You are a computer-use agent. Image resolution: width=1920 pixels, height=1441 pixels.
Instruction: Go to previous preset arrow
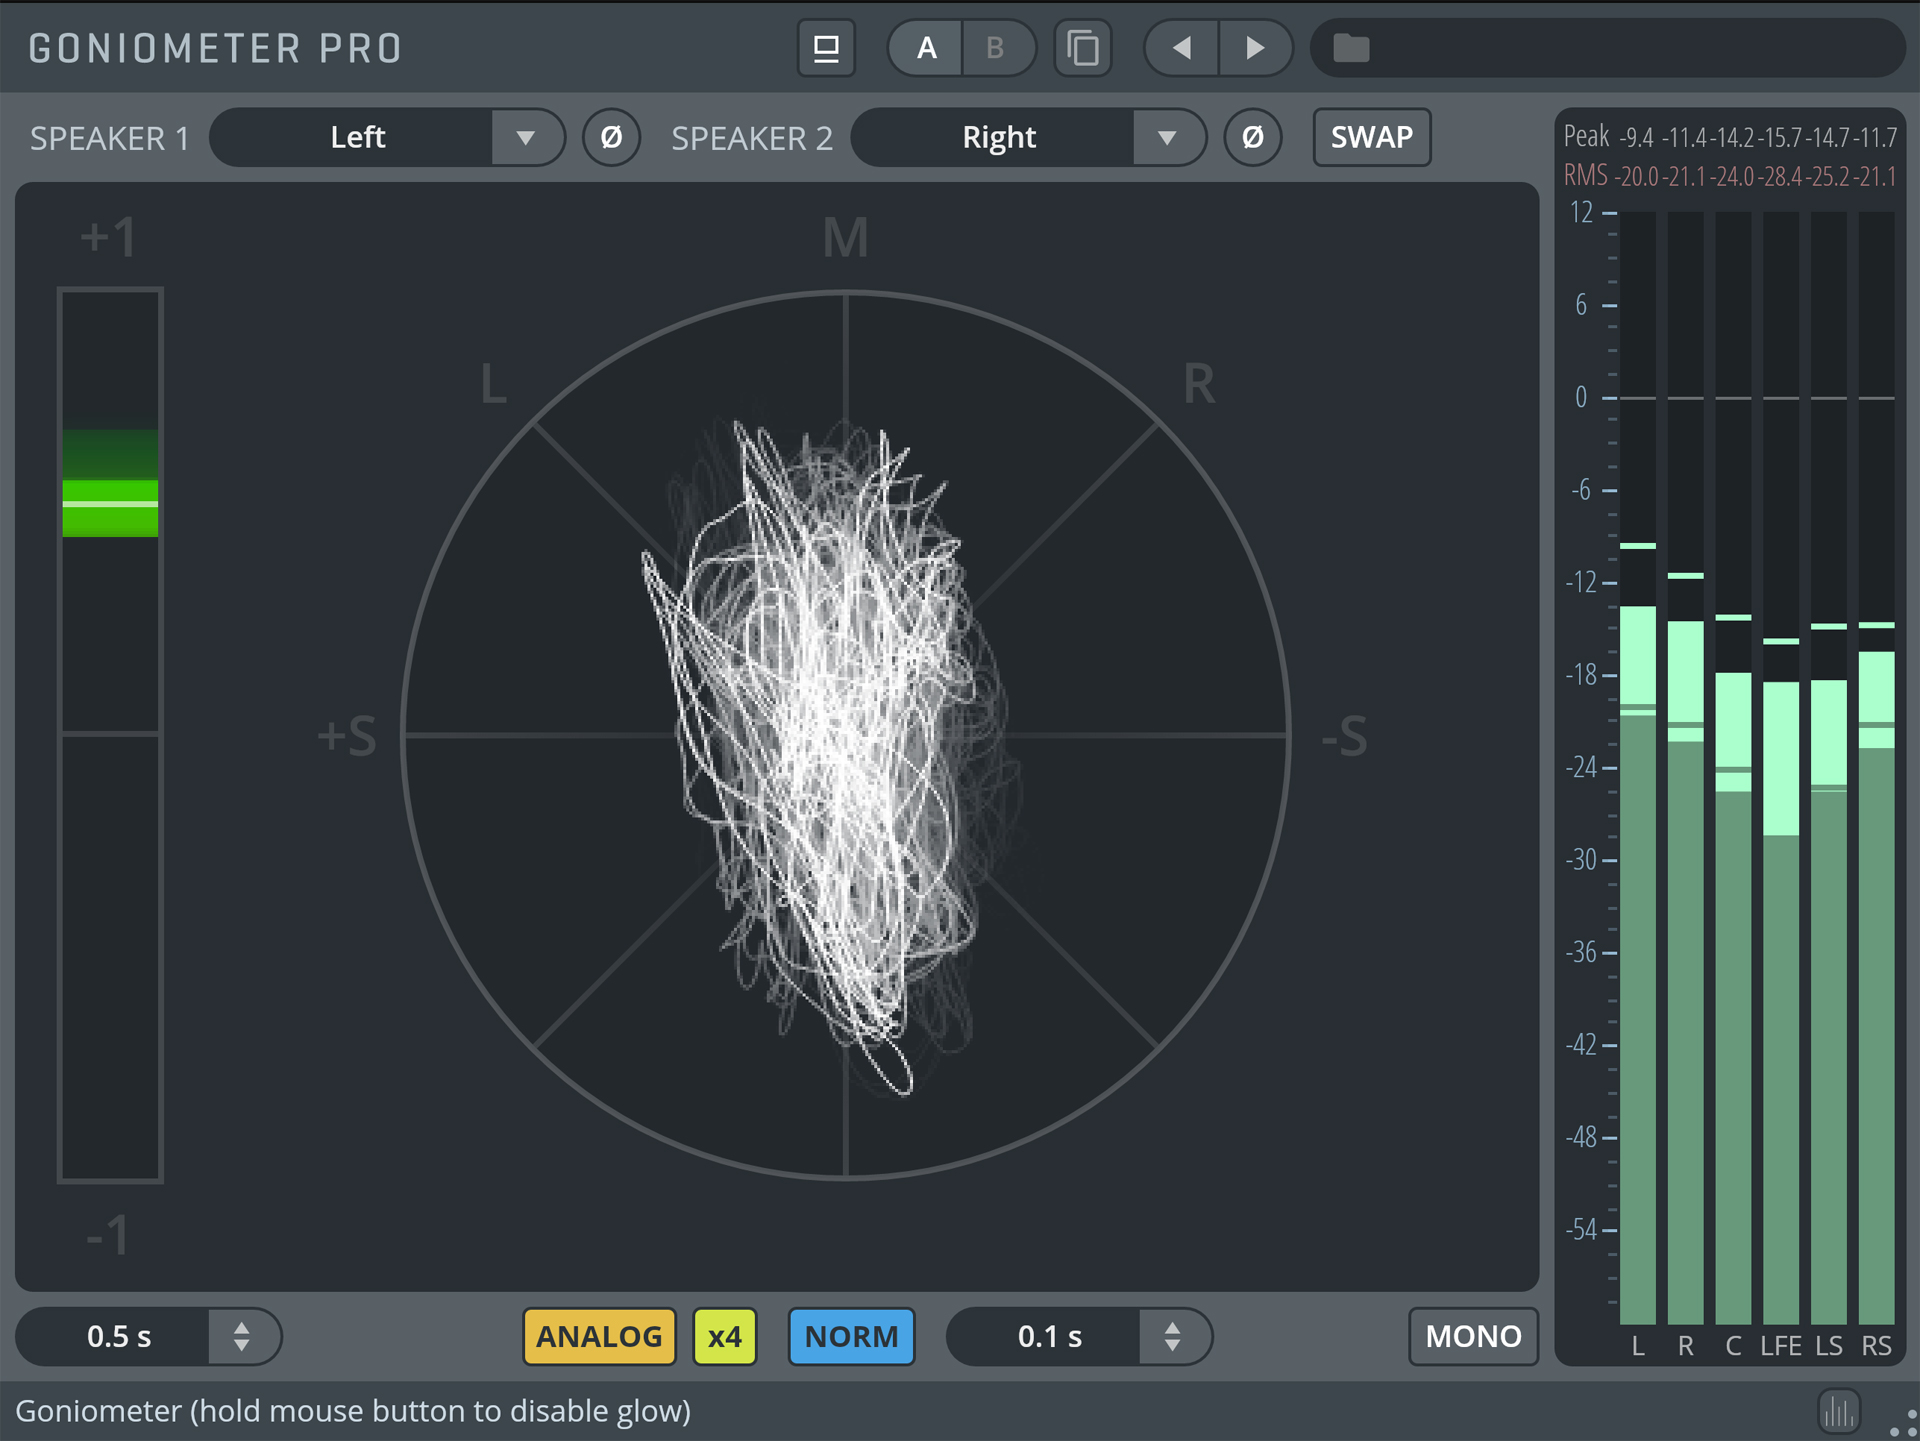(x=1182, y=48)
